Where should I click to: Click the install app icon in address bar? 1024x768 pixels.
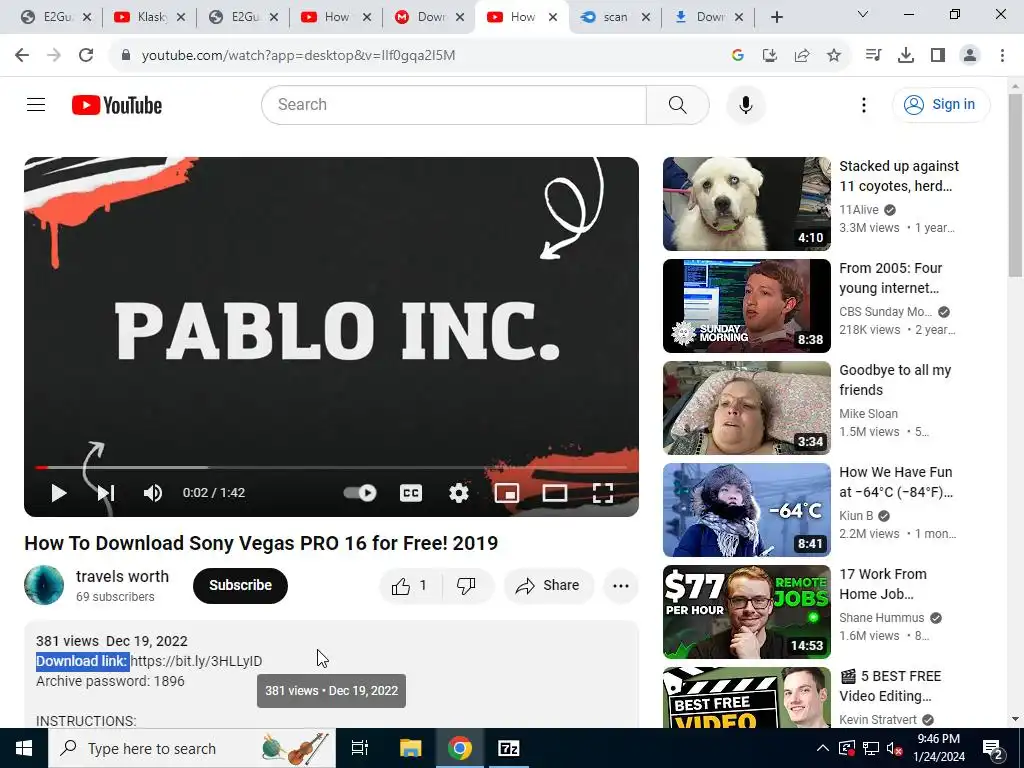770,56
